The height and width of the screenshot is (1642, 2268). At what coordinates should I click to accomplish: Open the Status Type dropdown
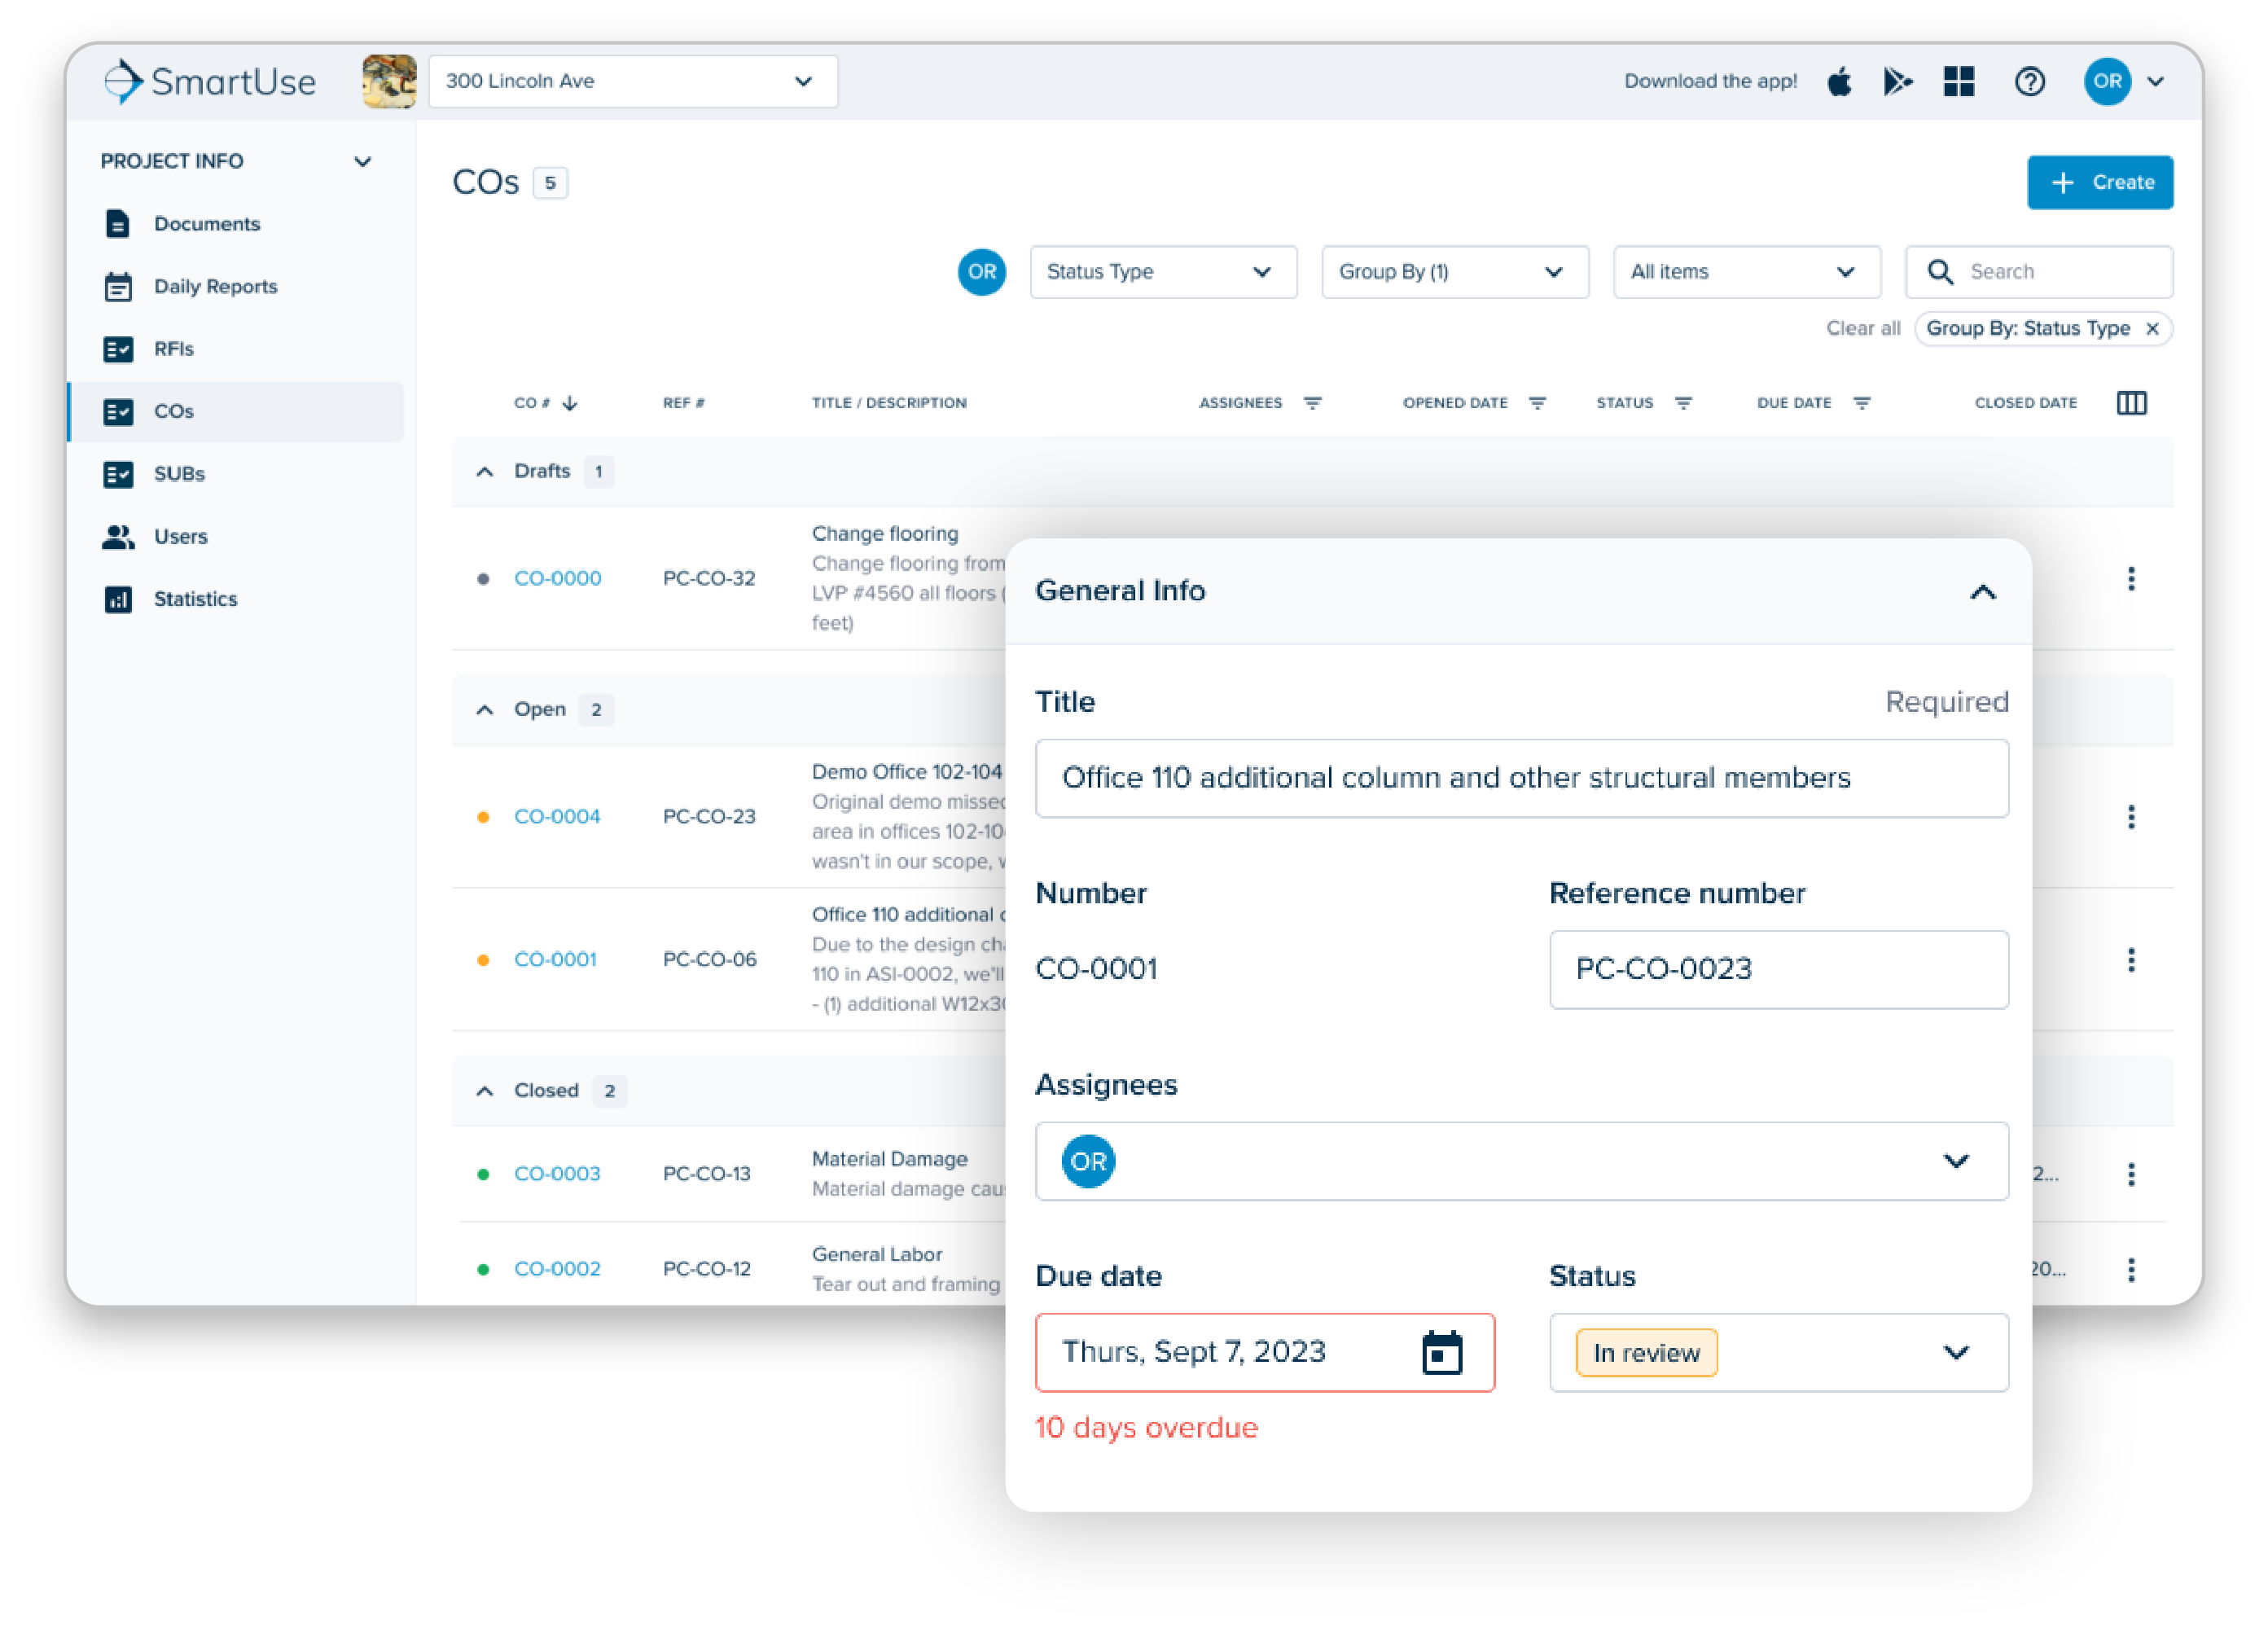click(1163, 271)
